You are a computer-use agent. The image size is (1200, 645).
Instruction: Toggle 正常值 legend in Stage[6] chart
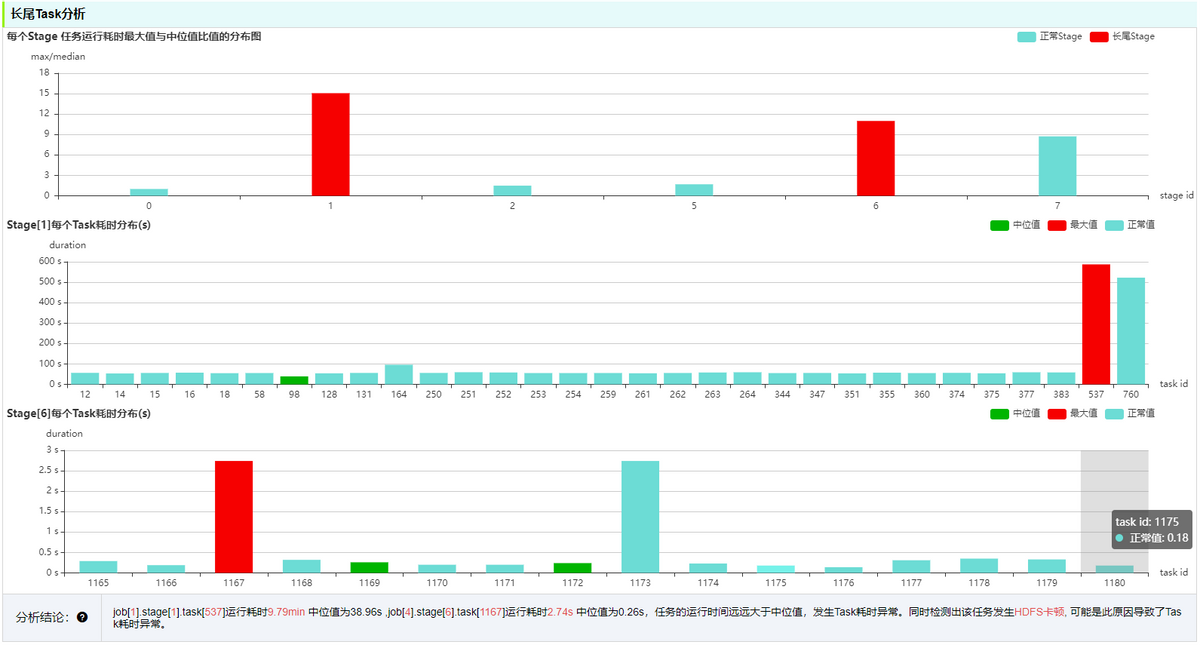1130,413
